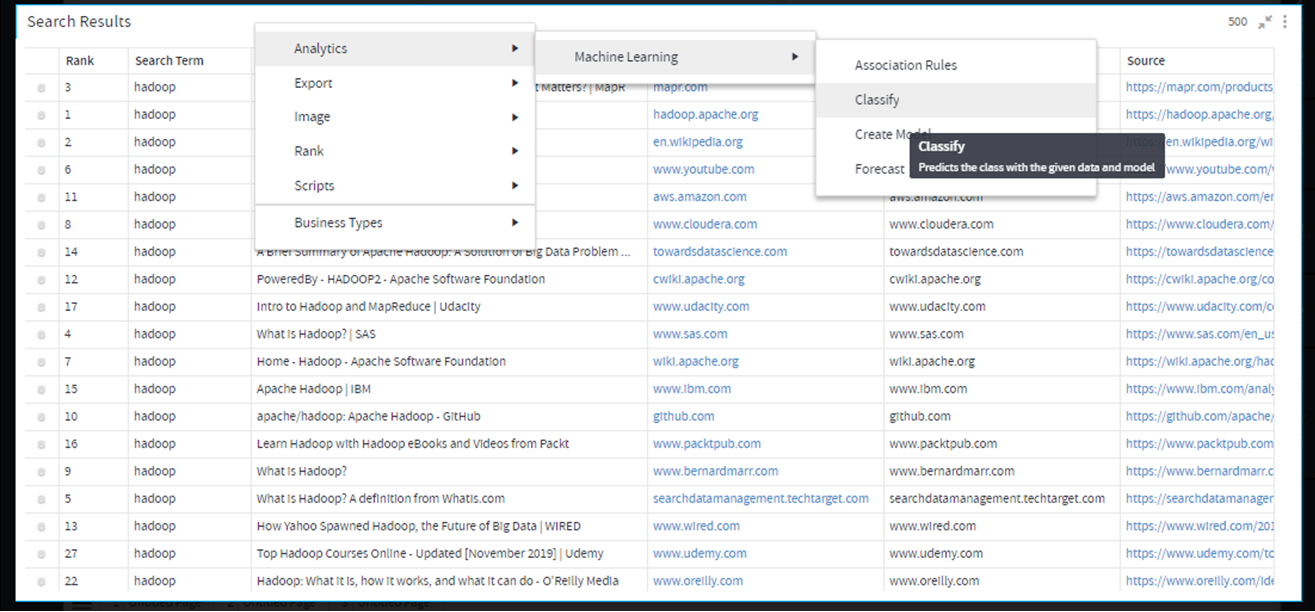Select 'Top Hadoop Courses Online' Udemy title

(430, 554)
